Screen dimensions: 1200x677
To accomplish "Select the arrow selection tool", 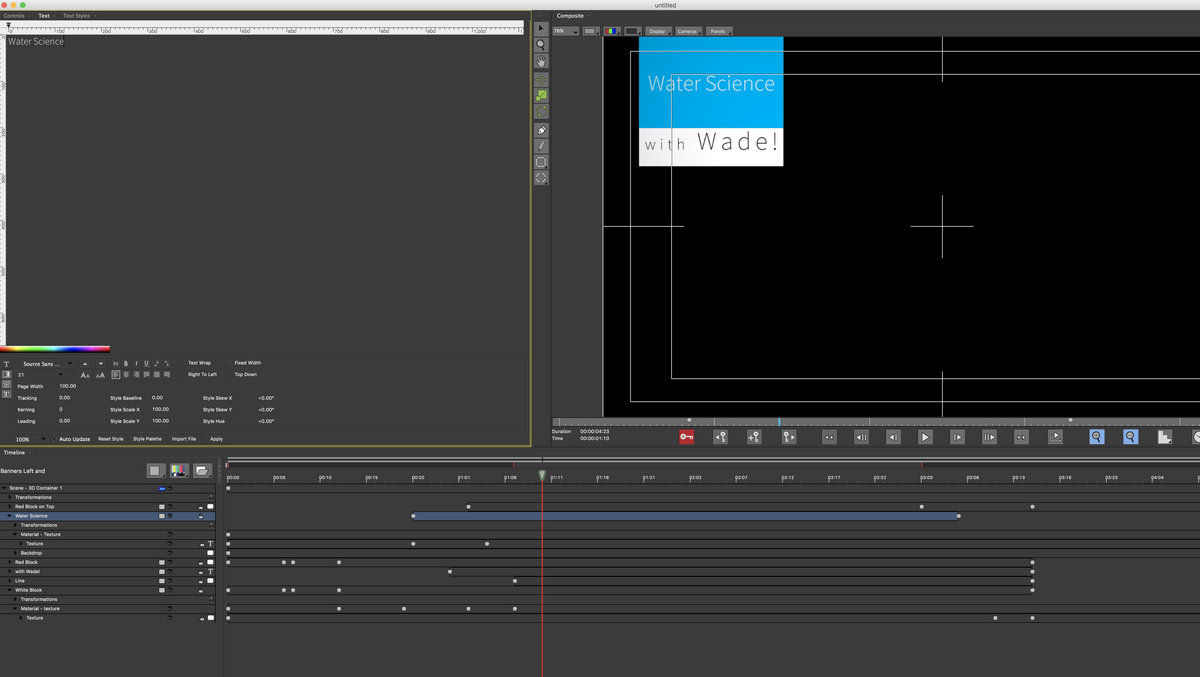I will coord(541,29).
